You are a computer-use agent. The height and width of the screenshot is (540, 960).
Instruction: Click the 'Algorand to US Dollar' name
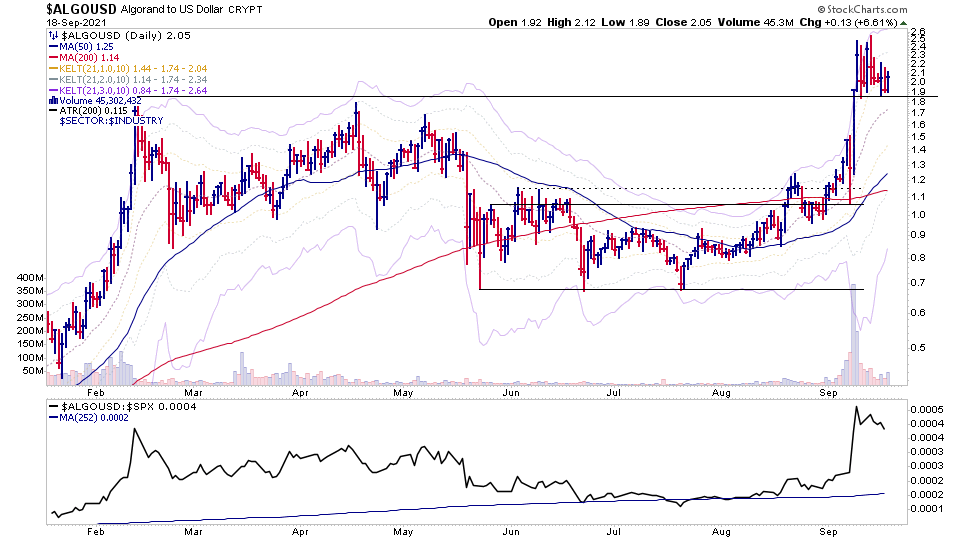point(171,9)
